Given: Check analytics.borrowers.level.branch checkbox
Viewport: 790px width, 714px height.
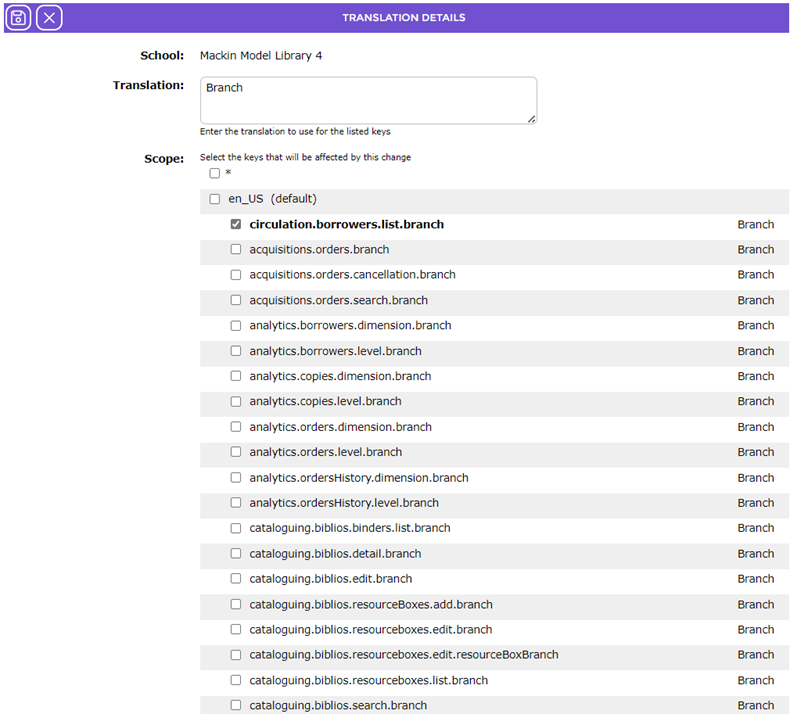Looking at the screenshot, I should click(x=236, y=351).
